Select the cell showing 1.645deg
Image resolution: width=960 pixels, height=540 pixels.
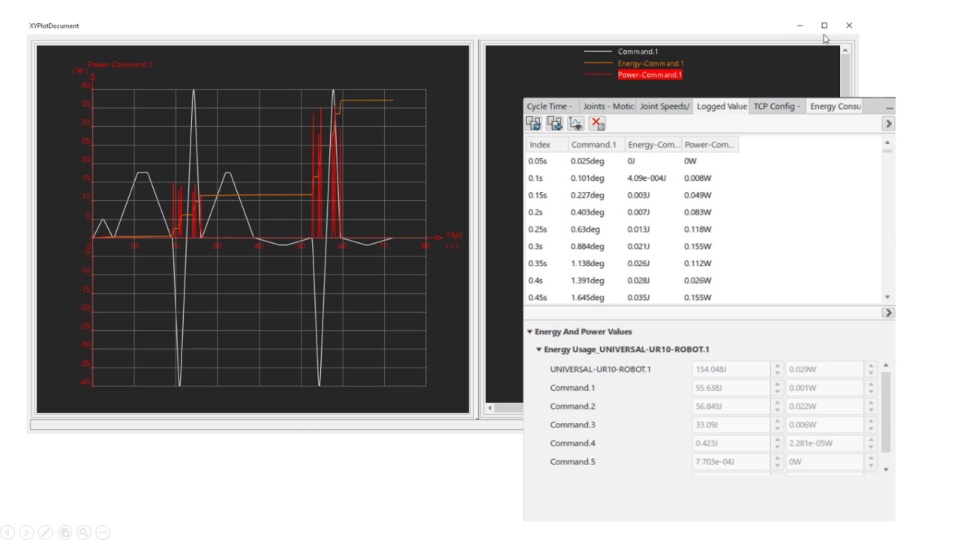(587, 298)
